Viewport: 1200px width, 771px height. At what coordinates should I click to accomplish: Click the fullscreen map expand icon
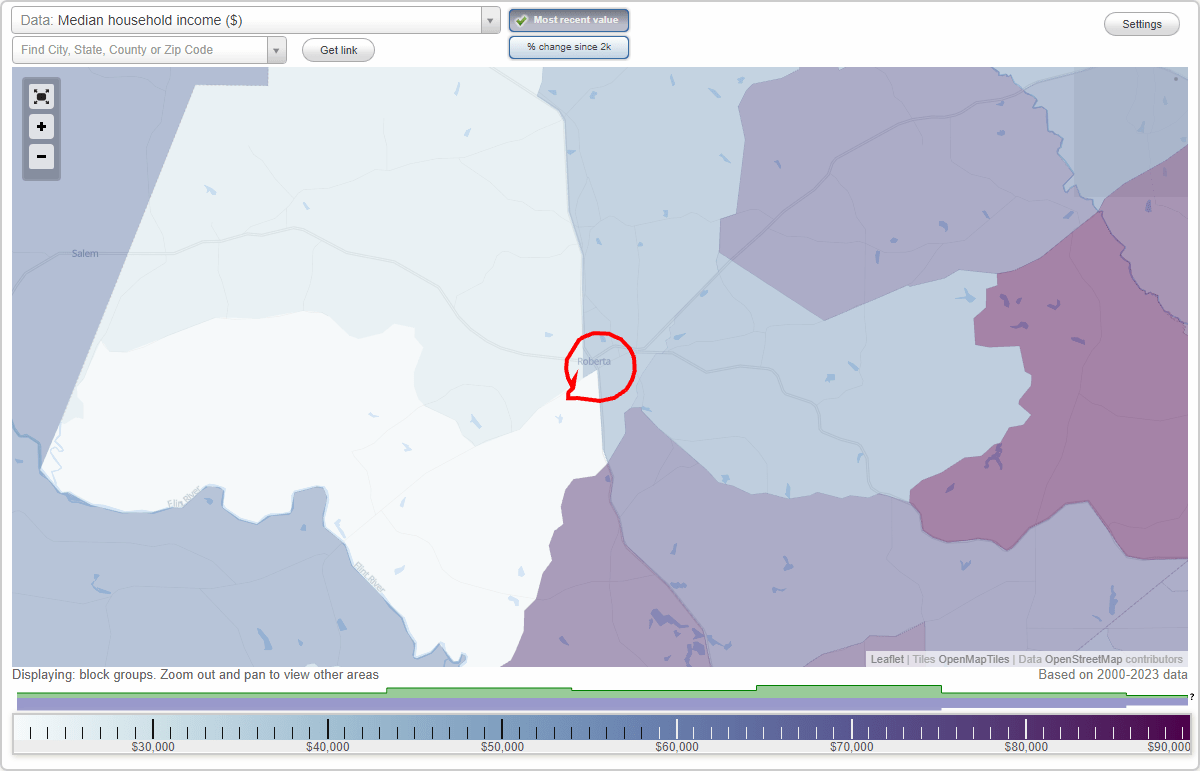click(x=41, y=96)
